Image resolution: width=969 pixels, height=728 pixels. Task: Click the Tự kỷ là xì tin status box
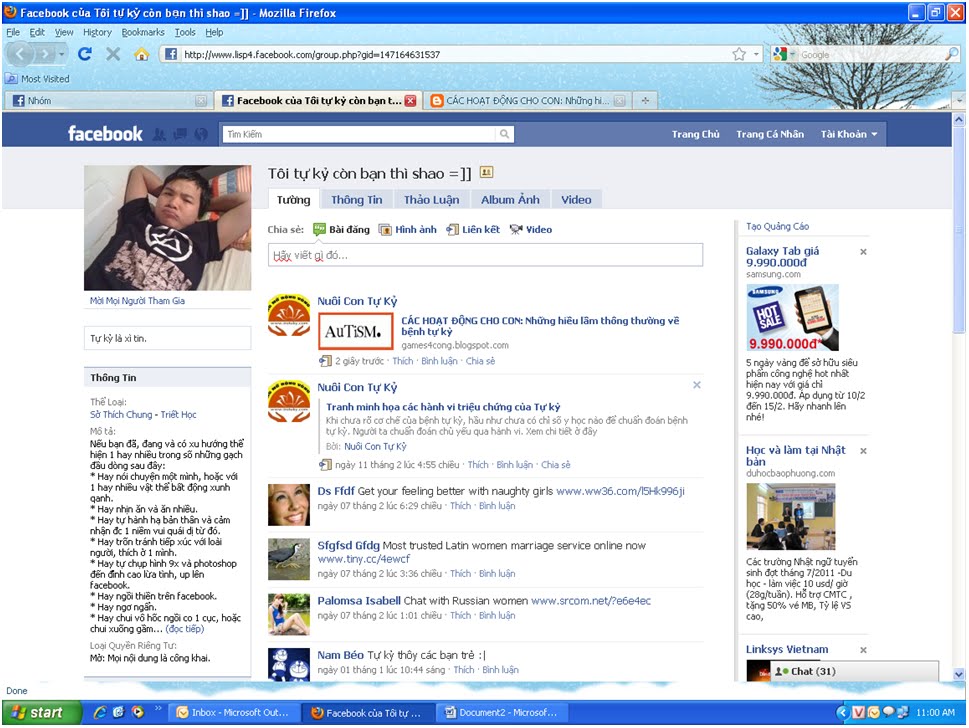click(x=167, y=339)
